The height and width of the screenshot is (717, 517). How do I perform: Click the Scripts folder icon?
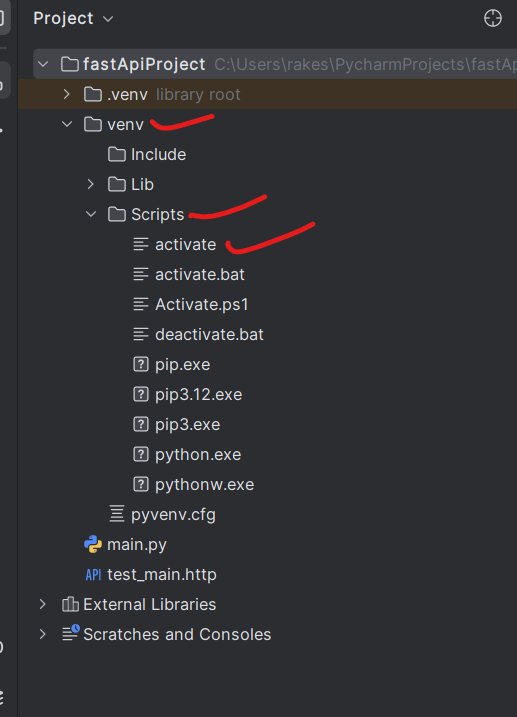[x=117, y=214]
